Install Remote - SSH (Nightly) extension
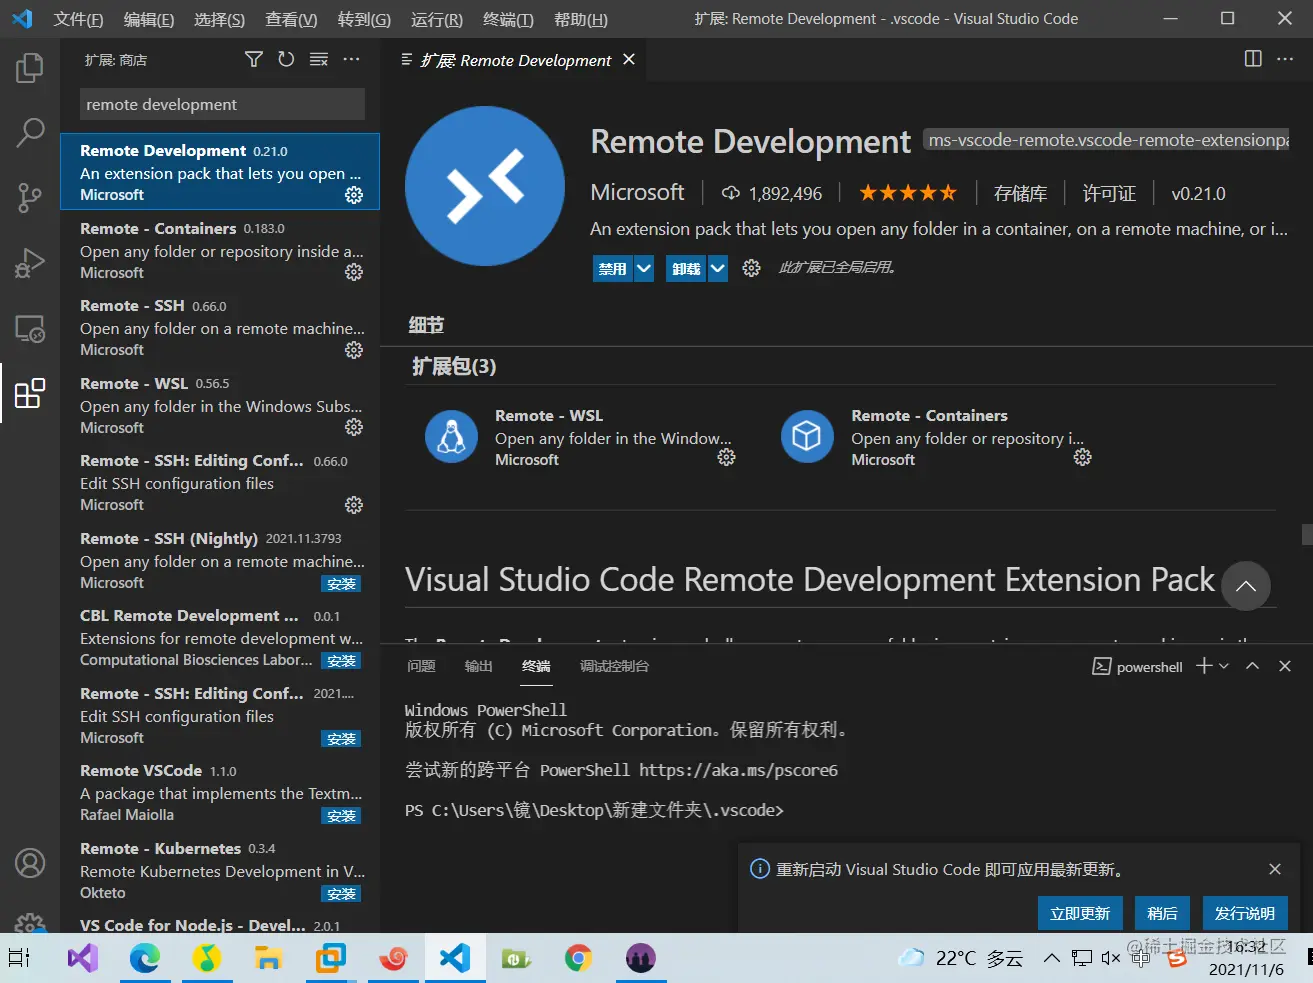Image resolution: width=1313 pixels, height=983 pixels. 341,583
